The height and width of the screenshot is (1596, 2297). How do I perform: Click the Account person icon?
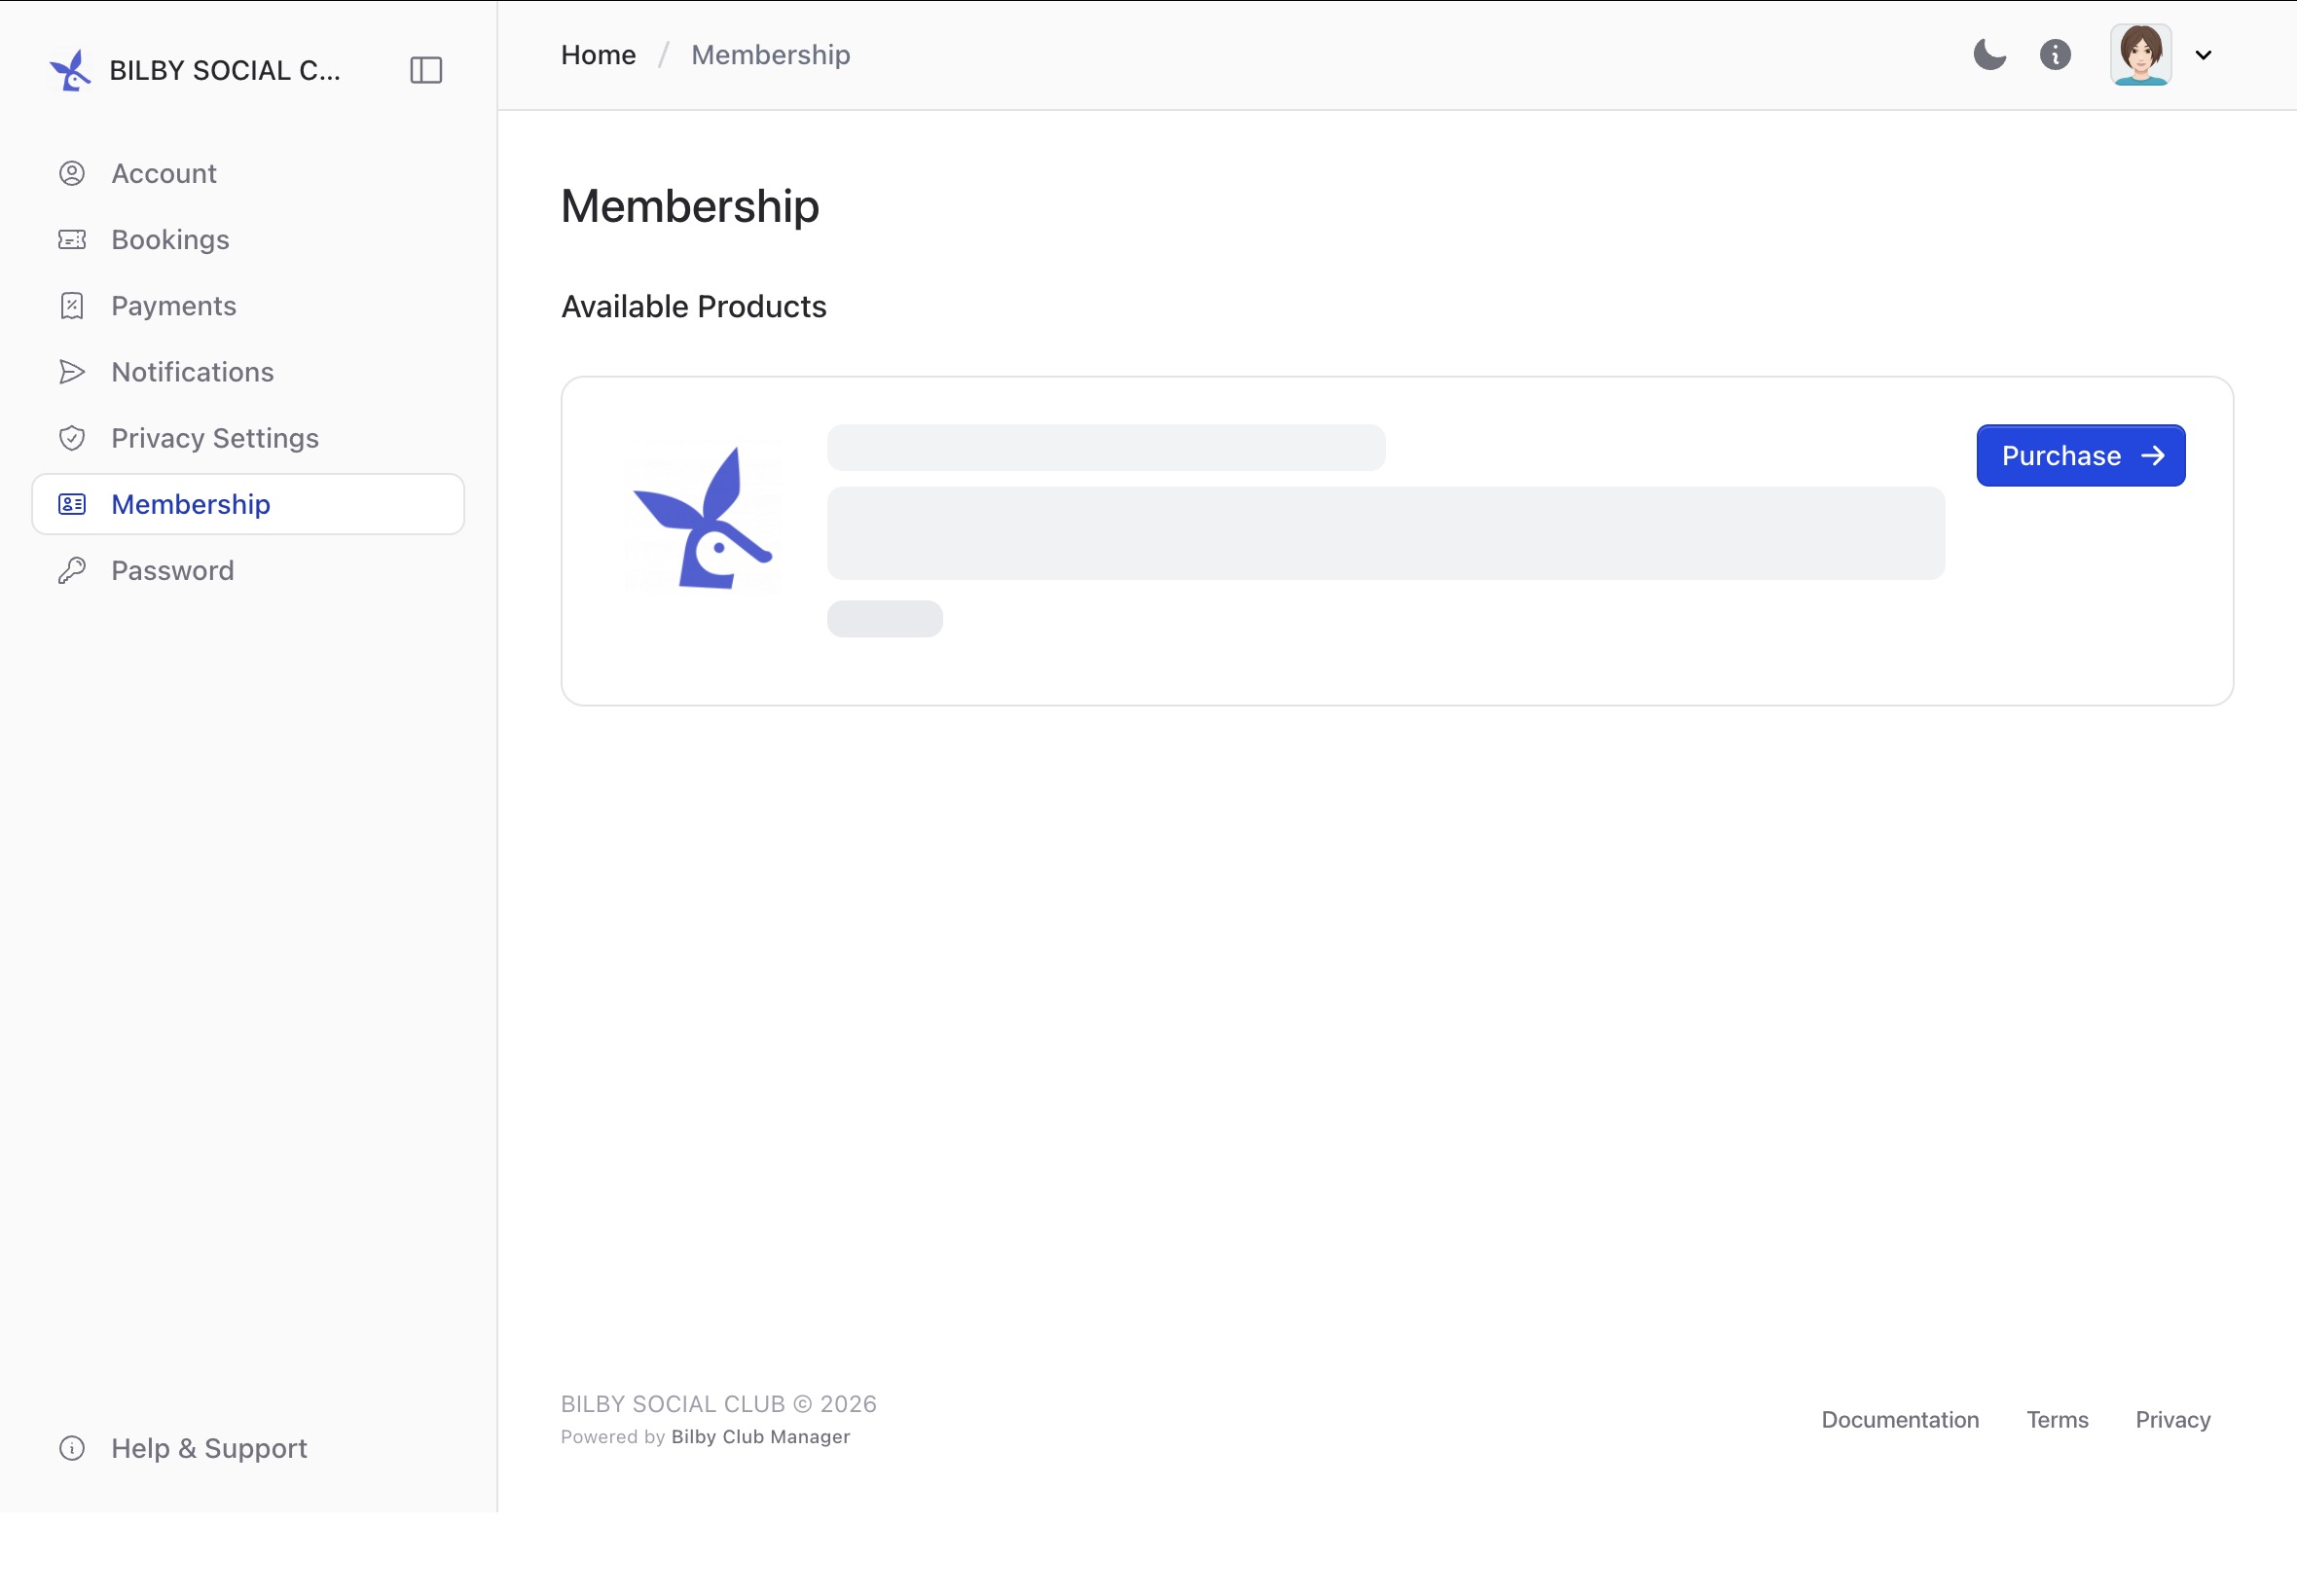[72, 173]
